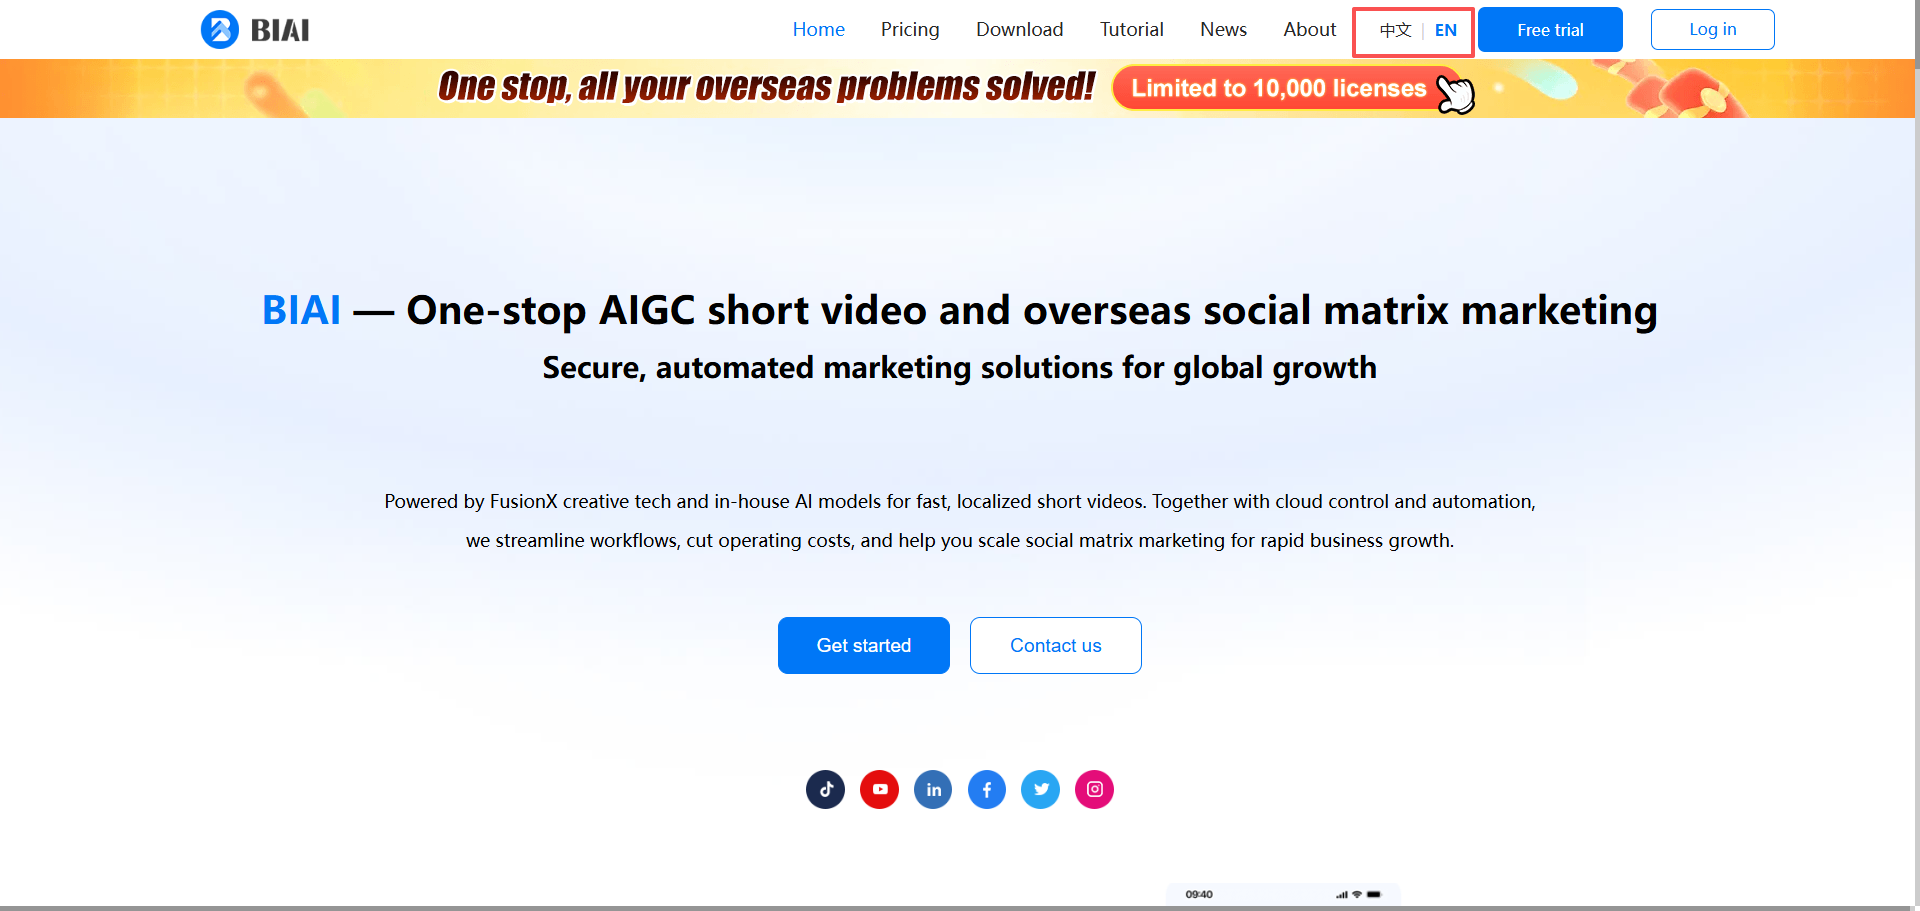Click the BIAI logo icon
Image resolution: width=1920 pixels, height=911 pixels.
click(220, 30)
